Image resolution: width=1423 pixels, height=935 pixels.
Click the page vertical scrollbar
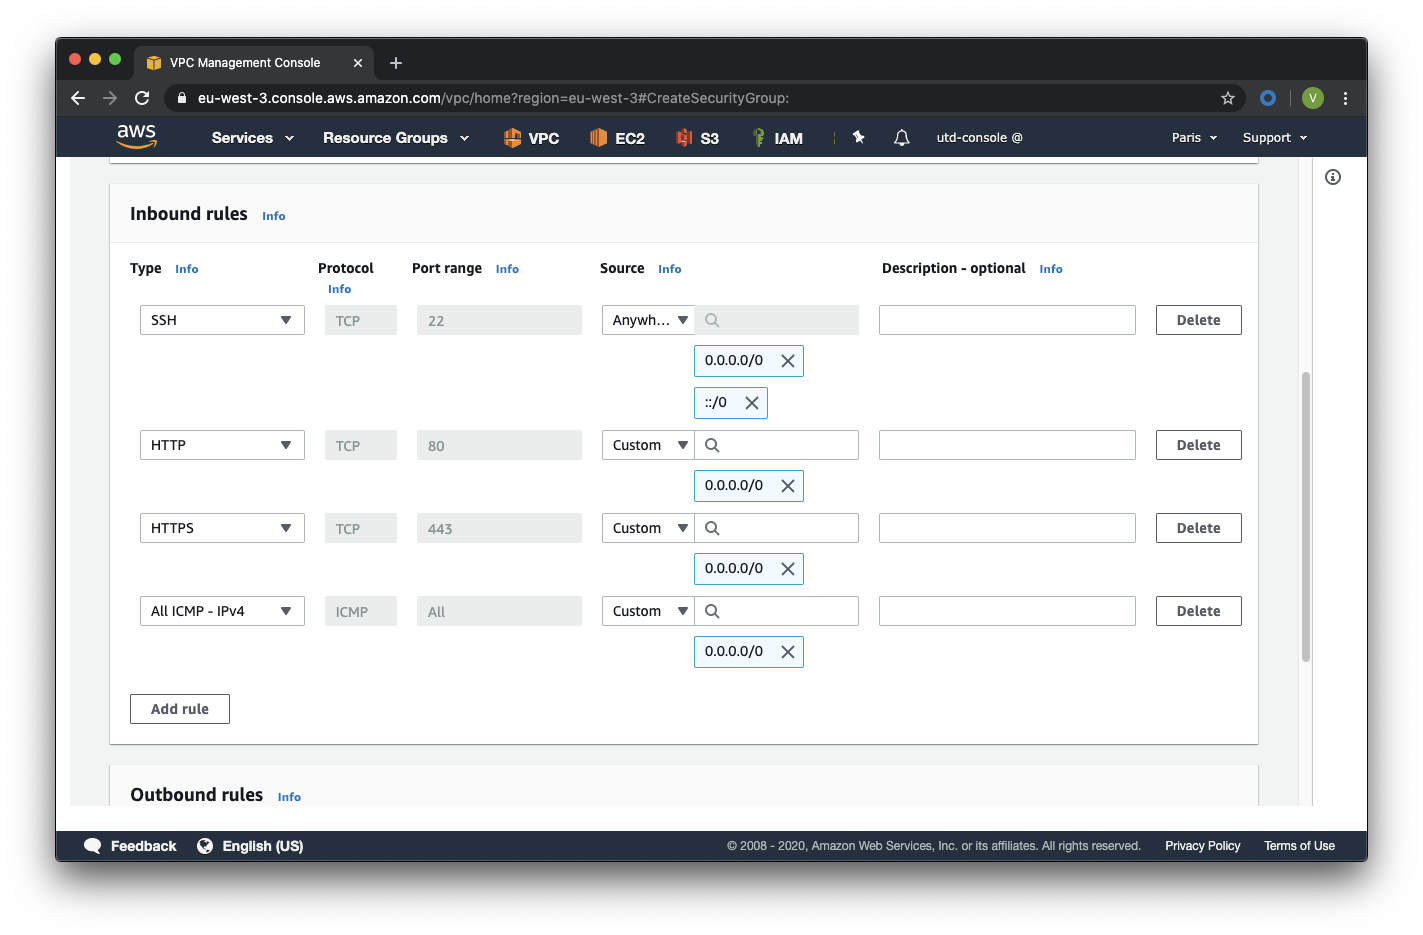click(1306, 516)
